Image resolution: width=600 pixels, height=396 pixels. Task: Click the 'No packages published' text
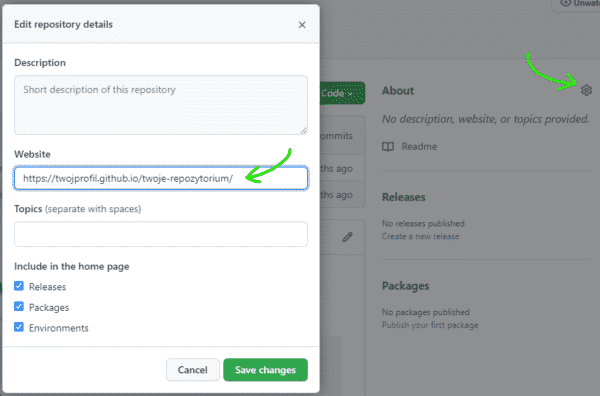426,312
